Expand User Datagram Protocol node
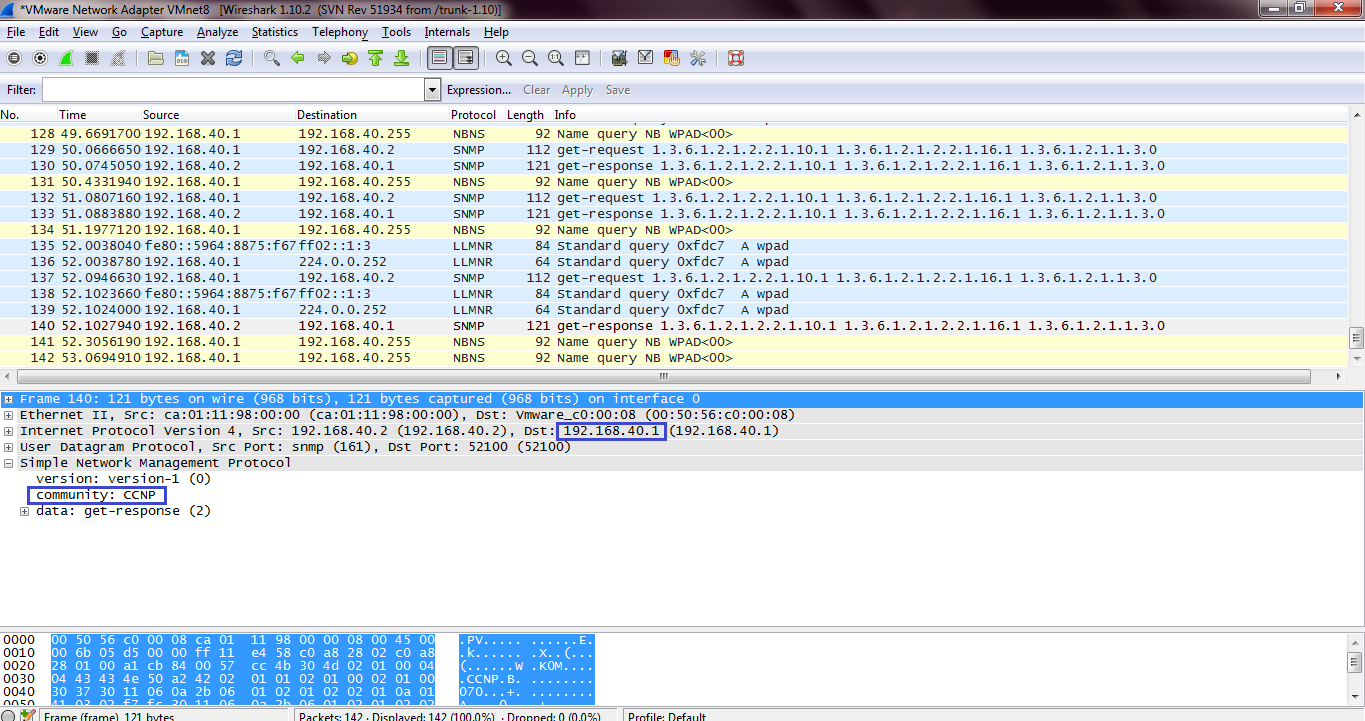The image size is (1365, 721). 9,447
